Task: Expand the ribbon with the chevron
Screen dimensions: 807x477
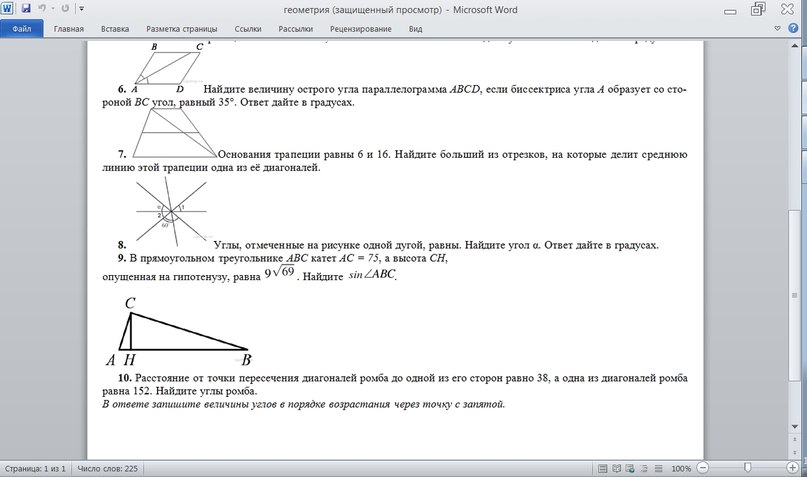Action: [x=777, y=28]
